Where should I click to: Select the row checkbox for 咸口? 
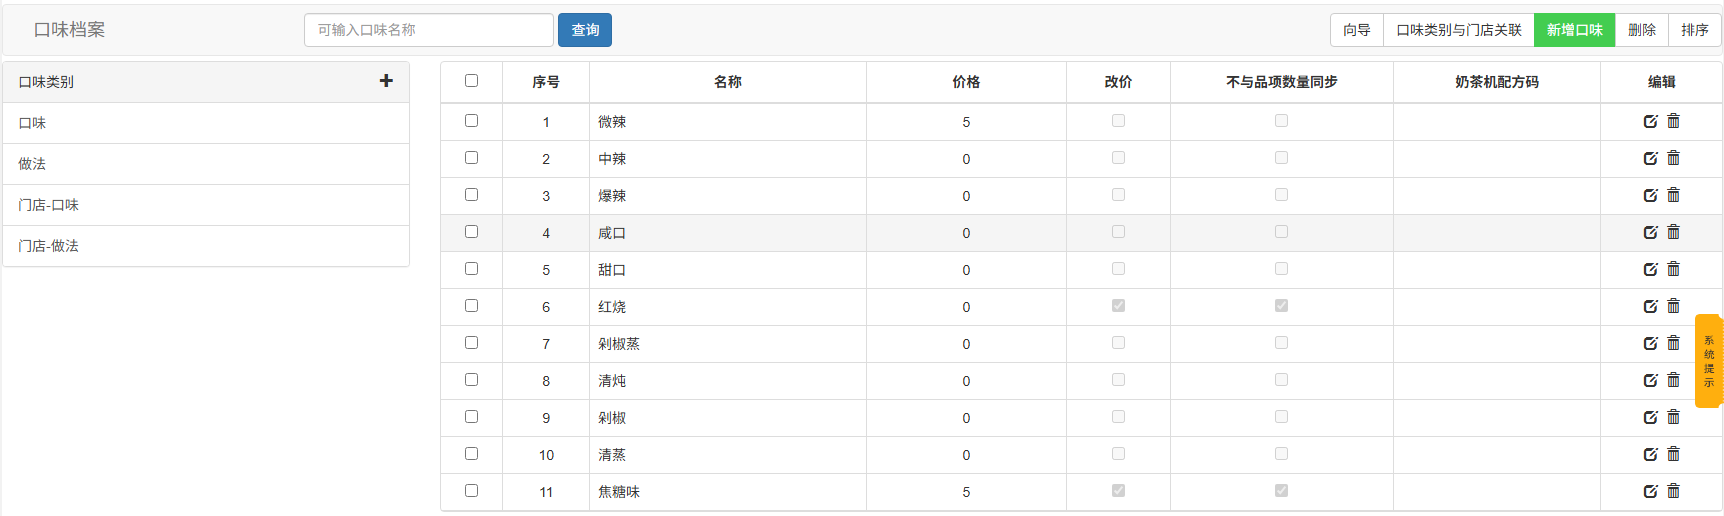pyautogui.click(x=471, y=232)
